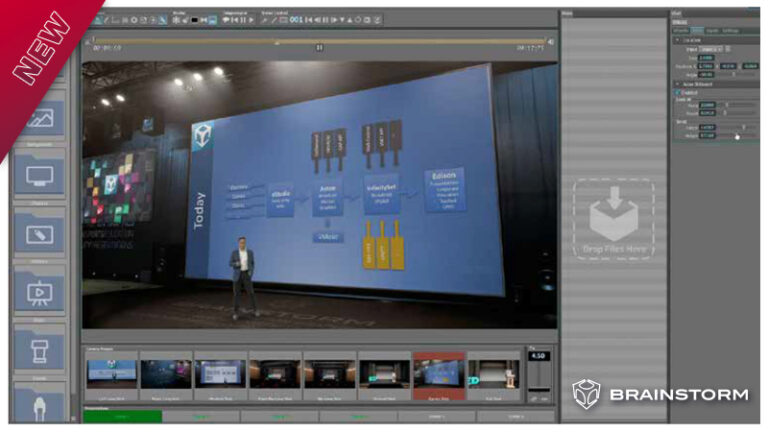This screenshot has height=432, width=768.
Task: Open the monitor screen folder in sidebar
Action: click(x=40, y=175)
